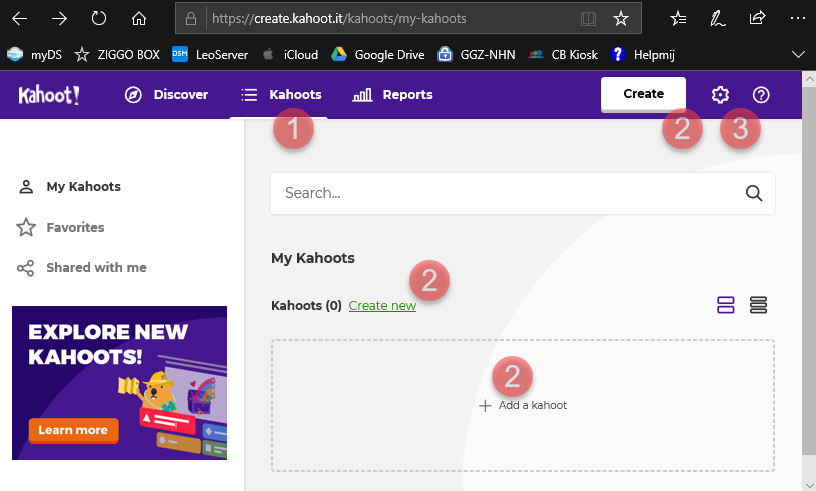Click the Create new link
816x491 pixels.
click(x=382, y=306)
